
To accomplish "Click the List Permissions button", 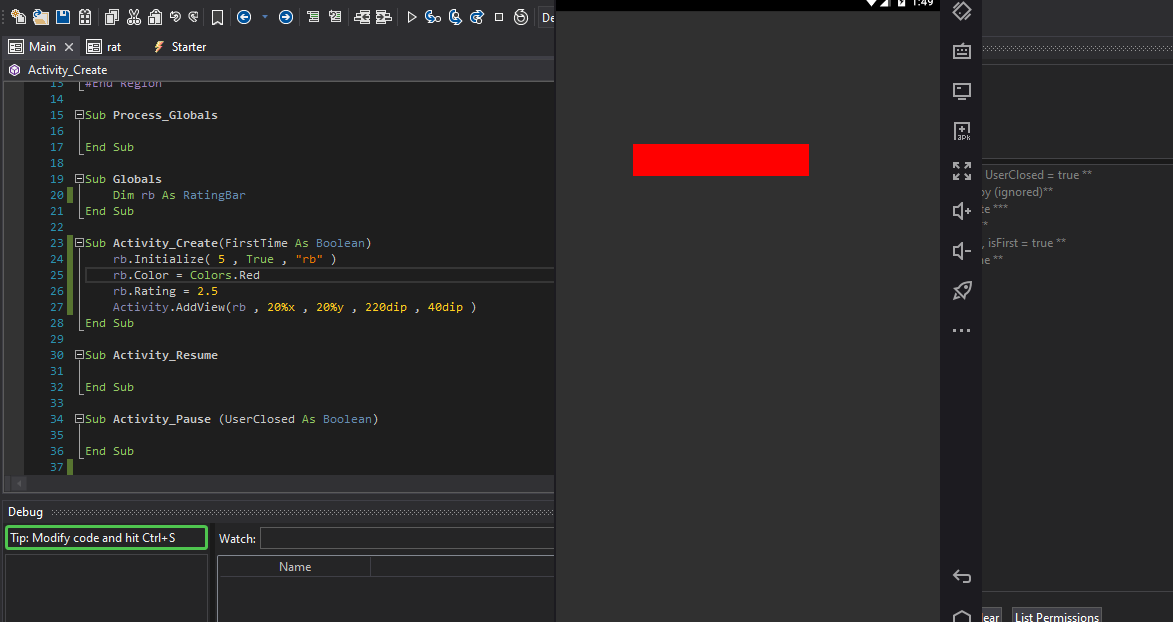I will 1056,616.
